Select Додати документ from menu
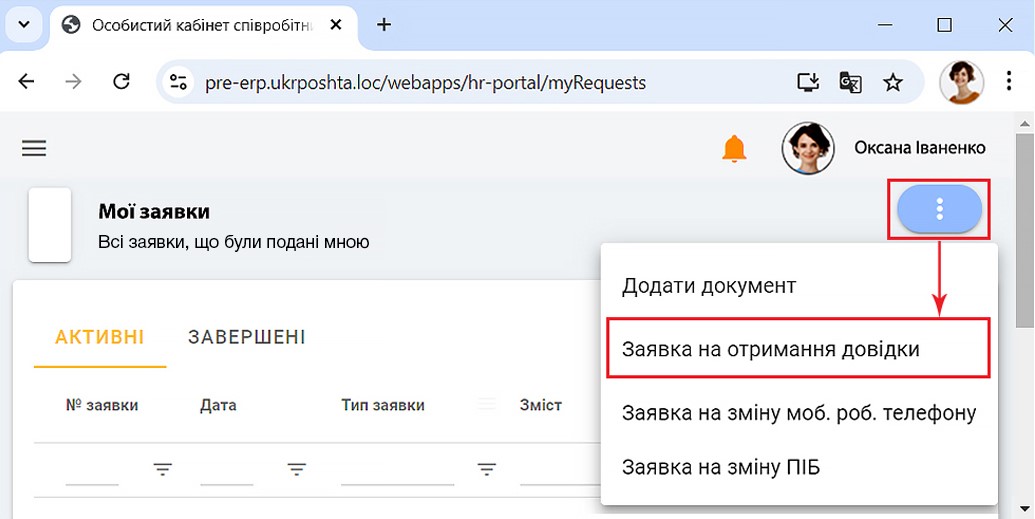This screenshot has height=519, width=1035. (708, 286)
